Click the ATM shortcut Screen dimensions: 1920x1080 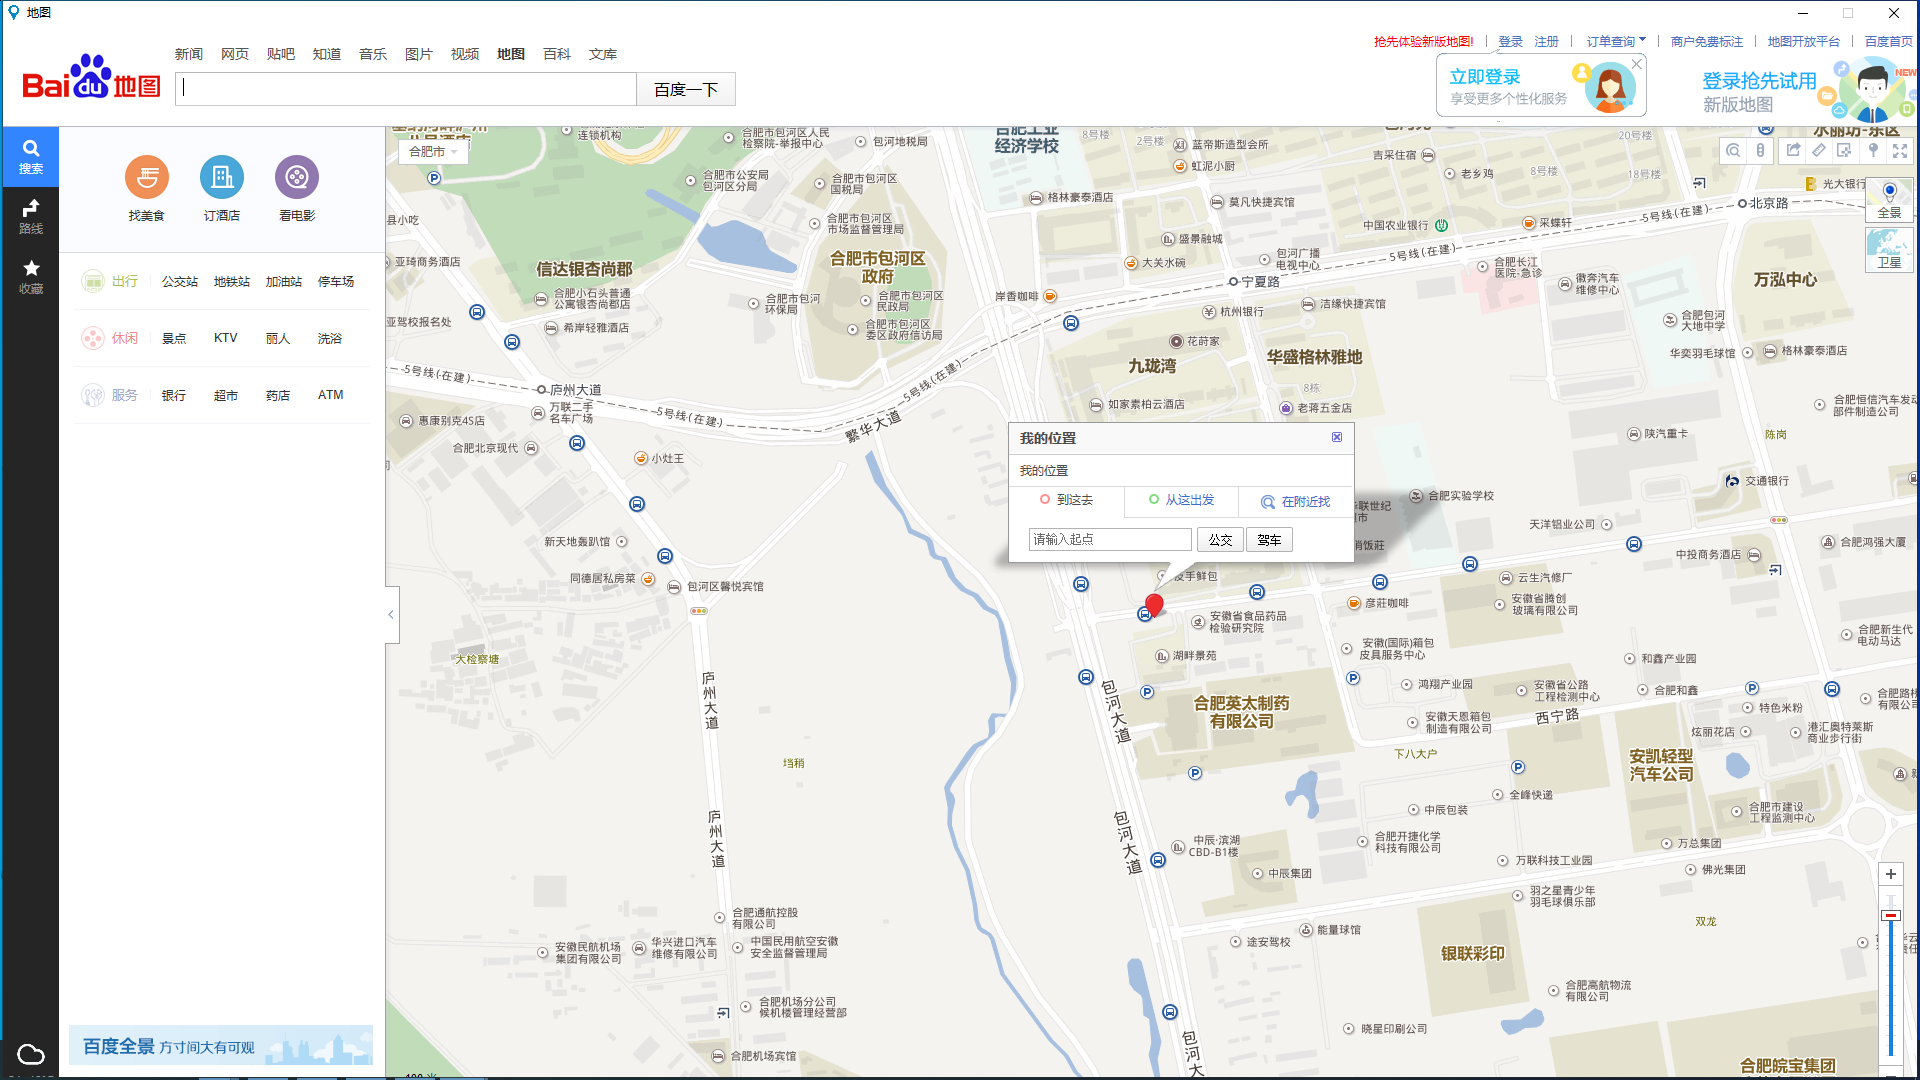point(331,395)
